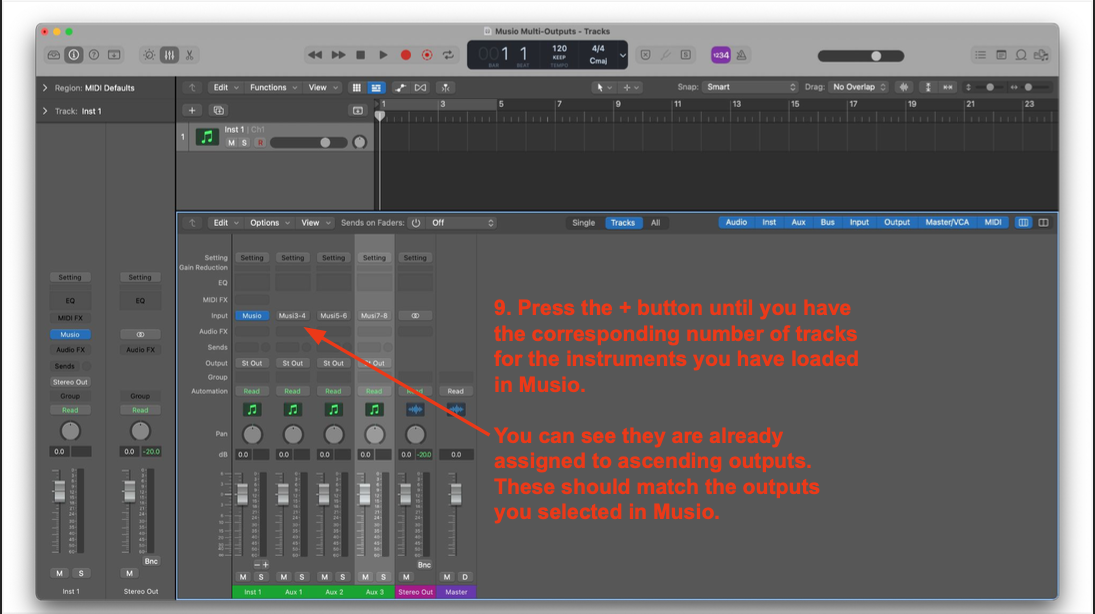This screenshot has height=614, width=1095.
Task: Toggle the Dim button on Master strip
Action: 465,577
